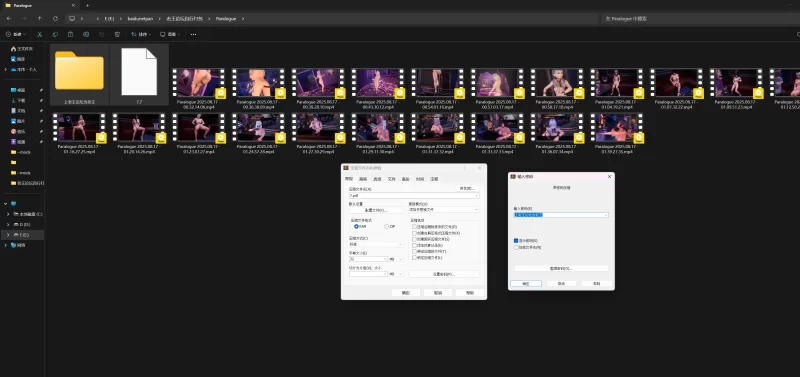The height and width of the screenshot is (377, 800).
Task: Select the blank file named 7.7
Action: click(x=139, y=74)
